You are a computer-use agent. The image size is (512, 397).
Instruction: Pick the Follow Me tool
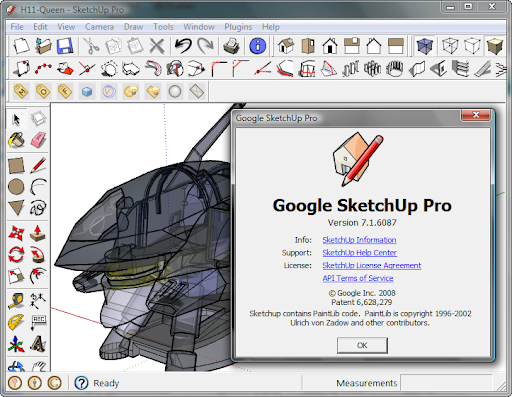[38, 254]
